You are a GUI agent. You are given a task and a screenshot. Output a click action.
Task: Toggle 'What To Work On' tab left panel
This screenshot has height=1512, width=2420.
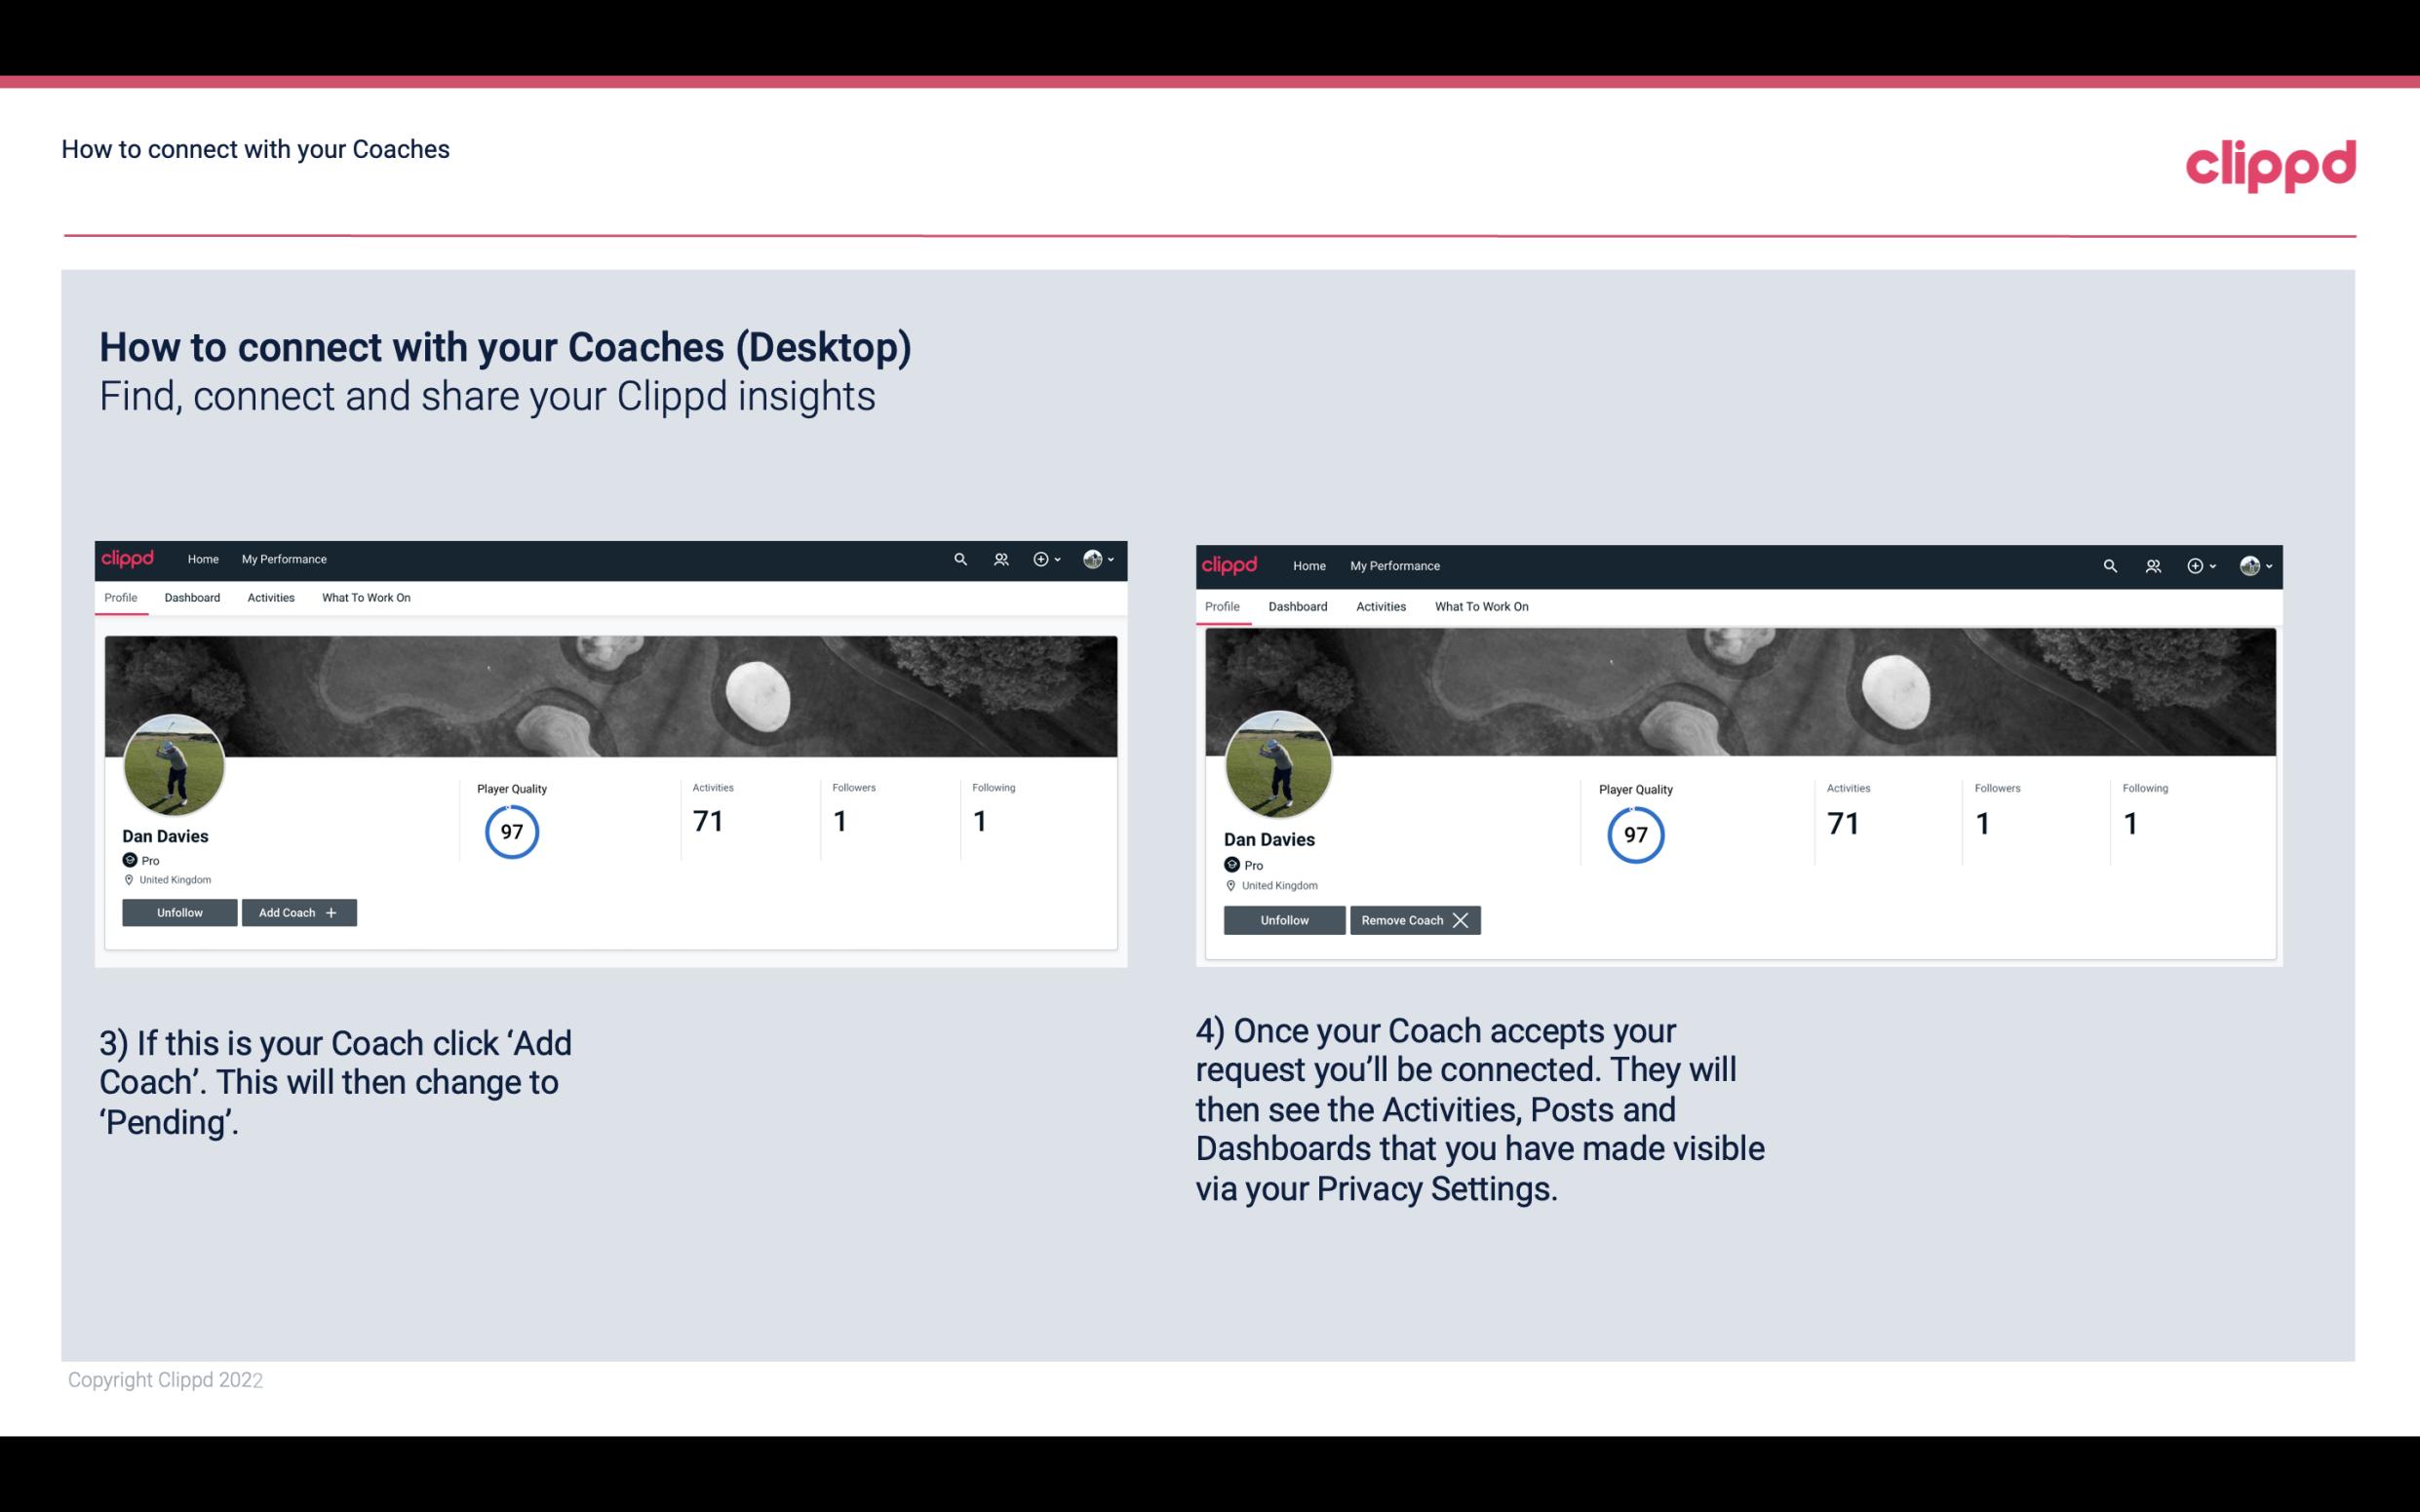pyautogui.click(x=364, y=598)
